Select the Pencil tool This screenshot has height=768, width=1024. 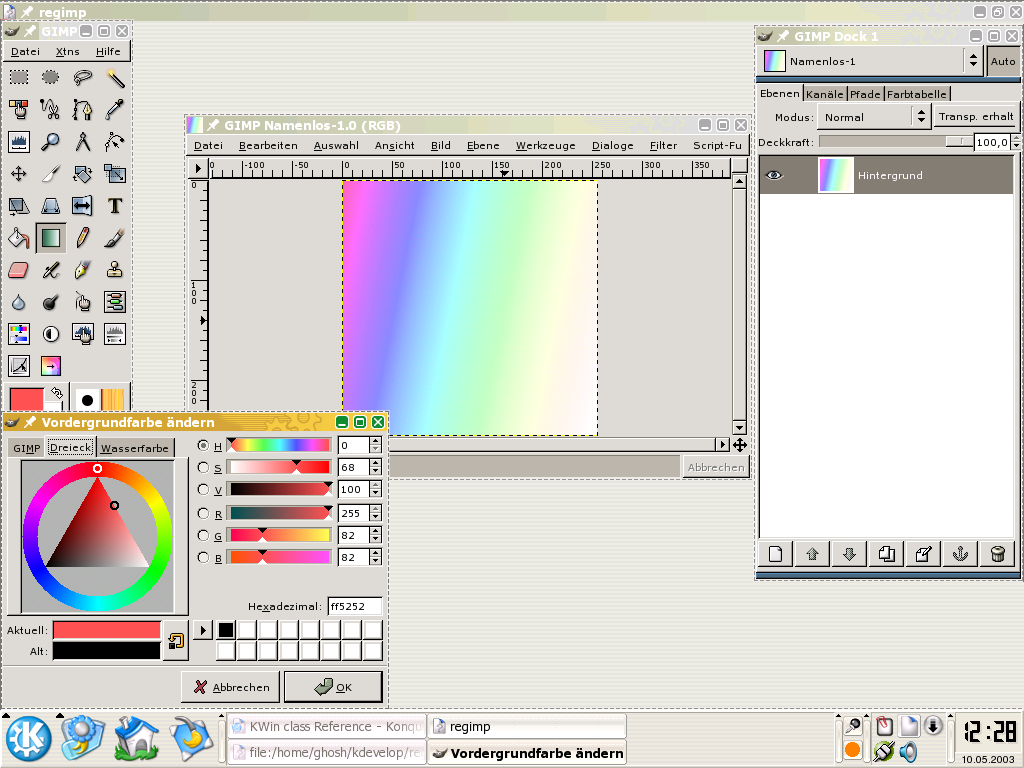pyautogui.click(x=82, y=238)
